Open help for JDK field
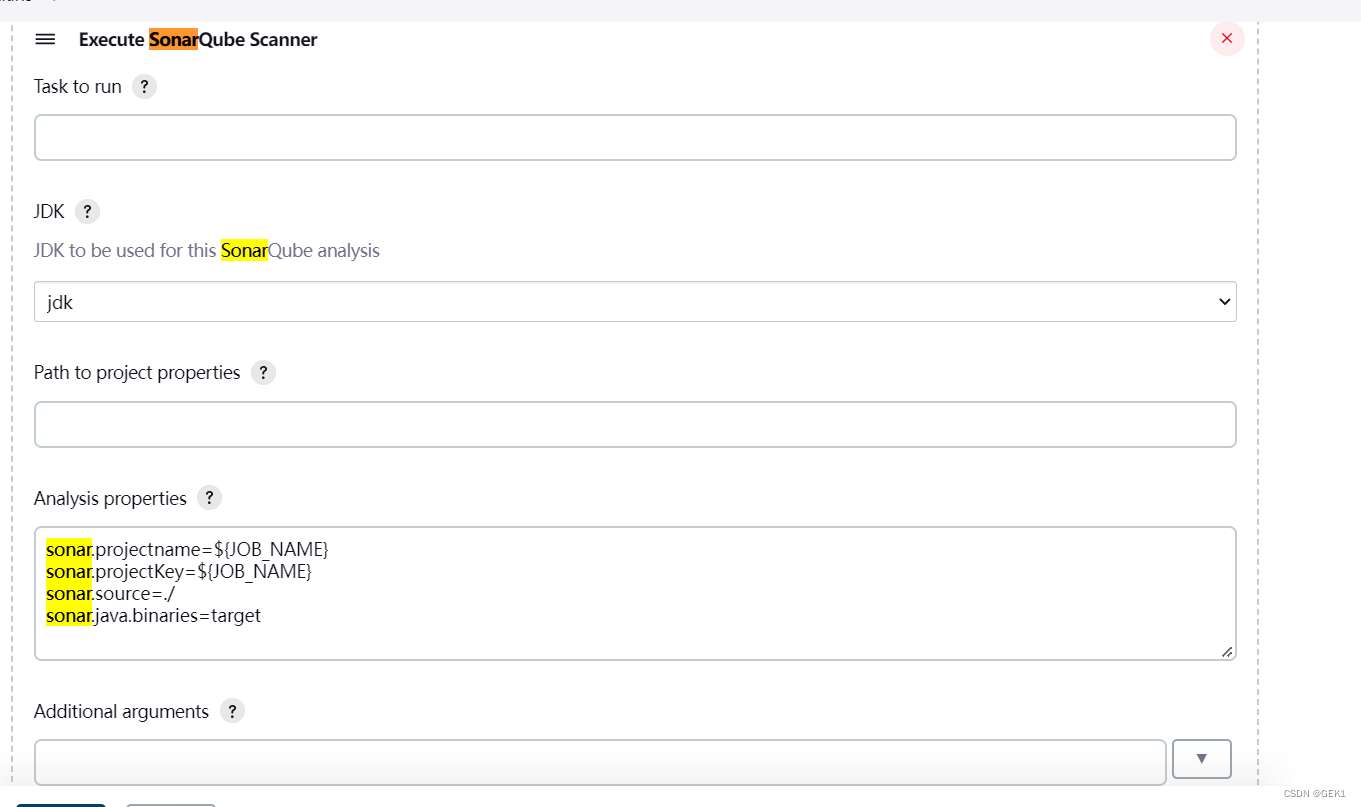The image size is (1361, 807). (87, 212)
